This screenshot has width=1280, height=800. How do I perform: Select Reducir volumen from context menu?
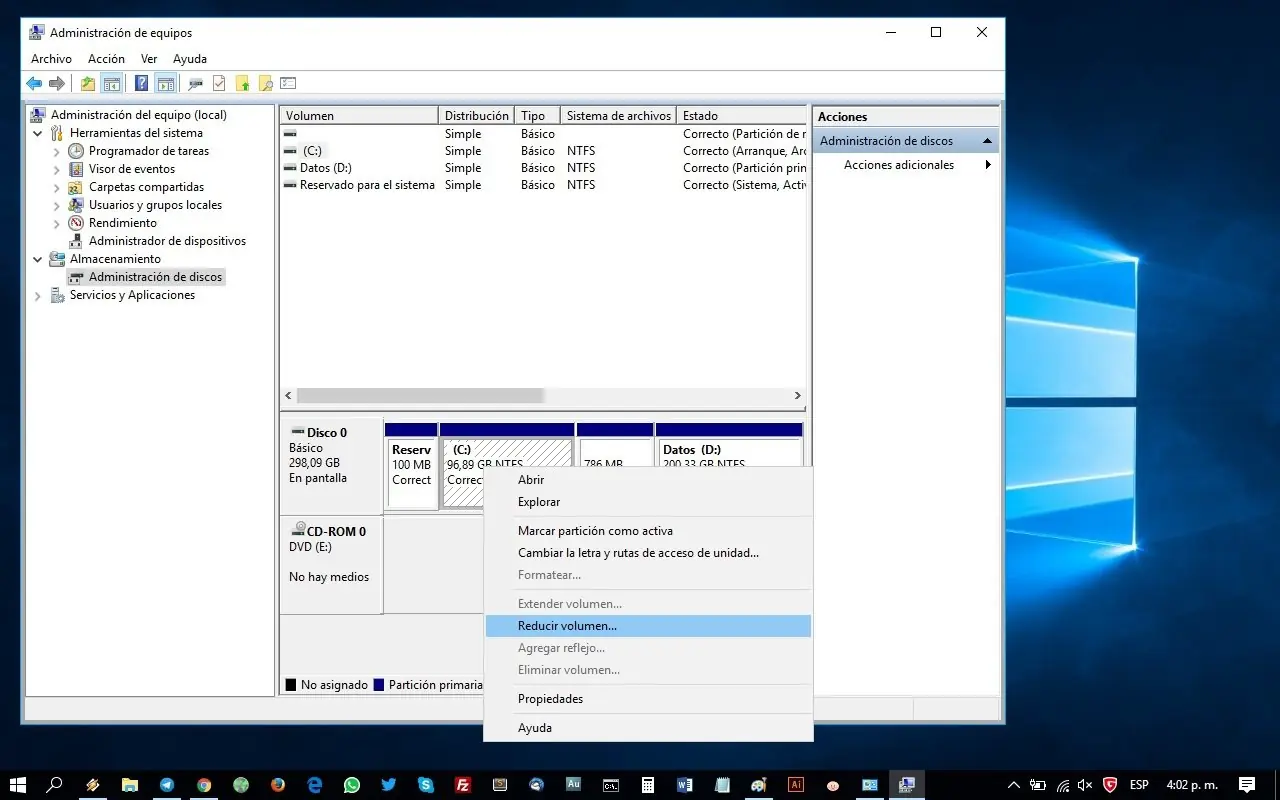coord(567,626)
